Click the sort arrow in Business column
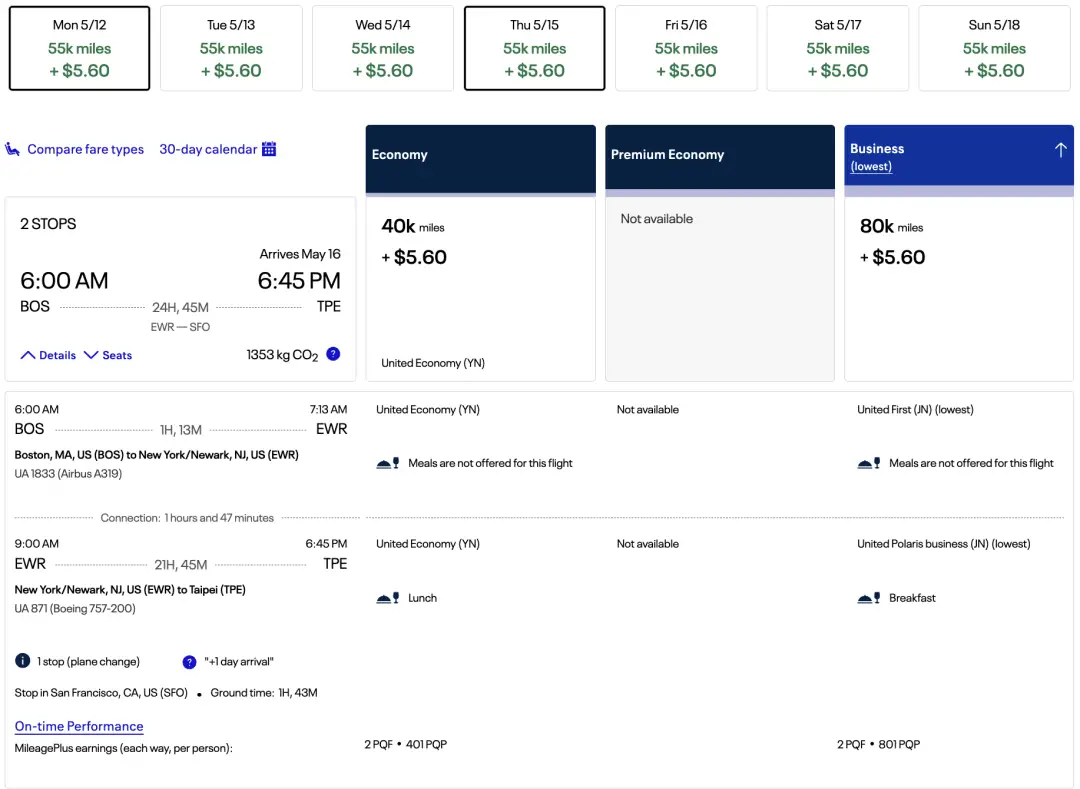This screenshot has height=789, width=1080. tap(1060, 150)
